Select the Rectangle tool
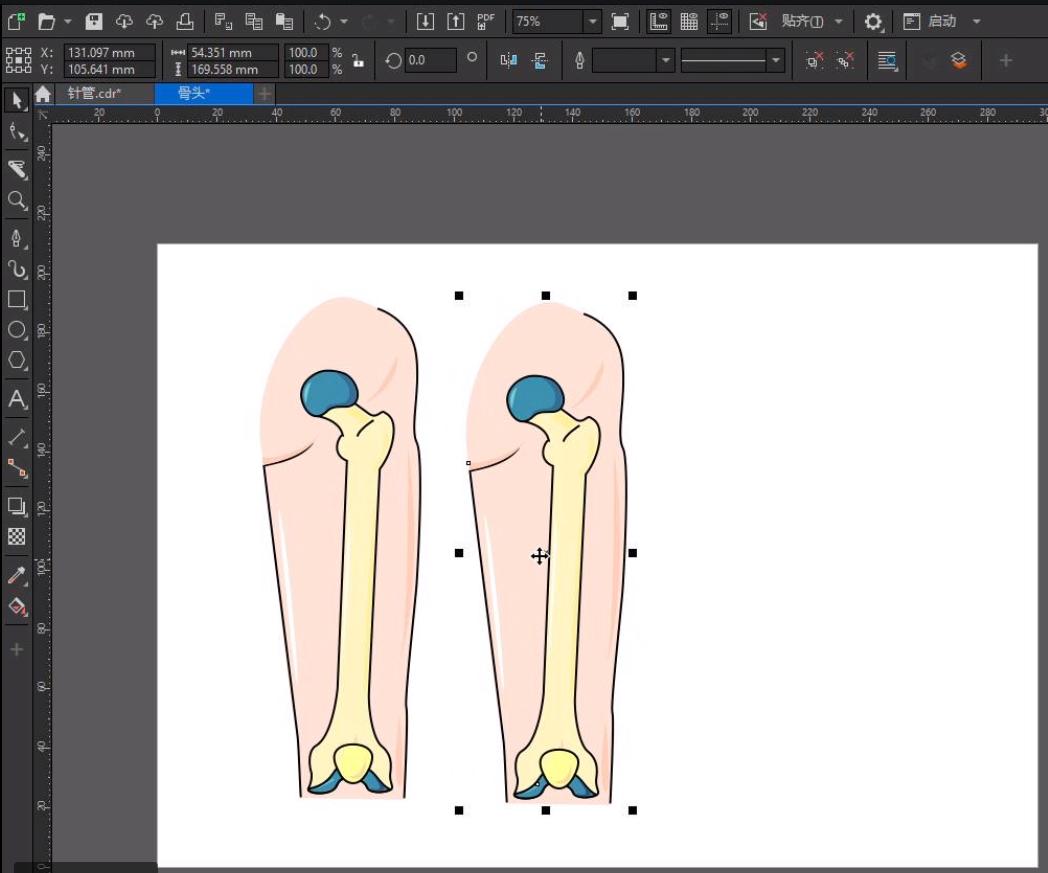 coord(17,299)
